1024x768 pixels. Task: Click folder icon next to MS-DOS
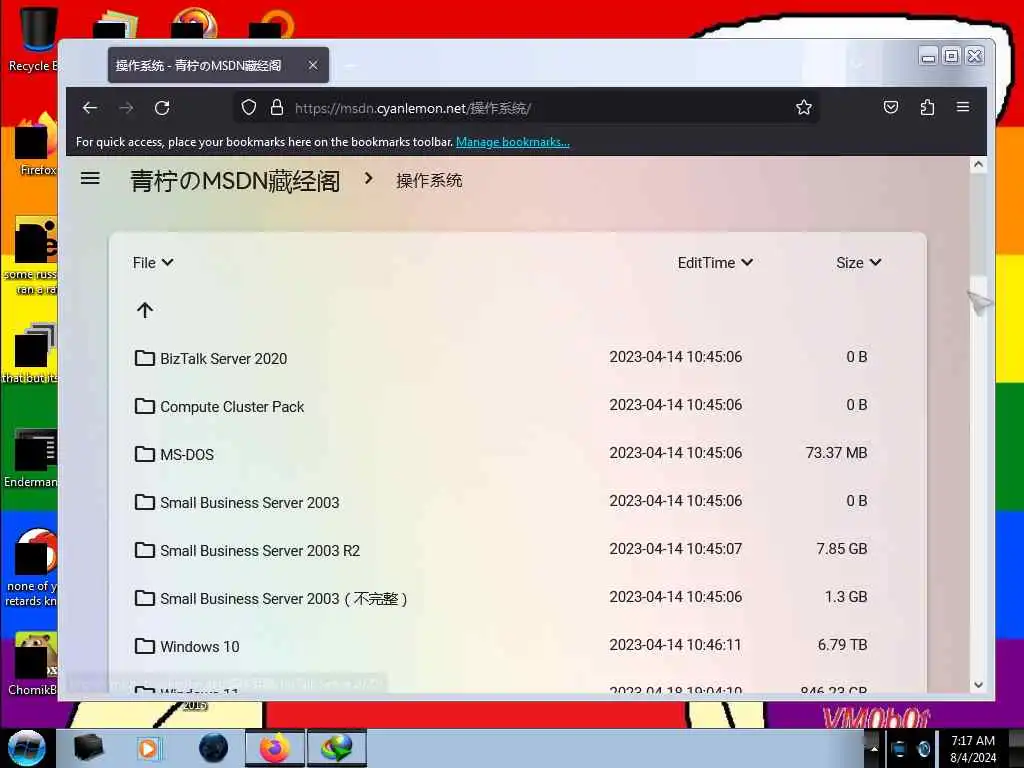pos(144,454)
